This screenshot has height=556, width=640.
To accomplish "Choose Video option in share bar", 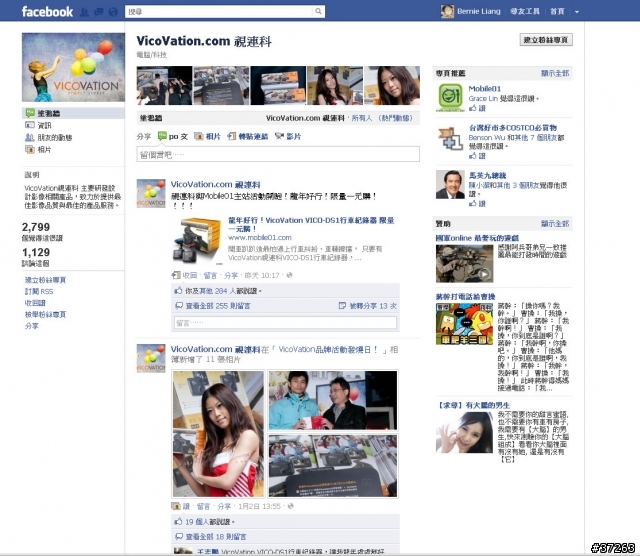I will point(288,136).
